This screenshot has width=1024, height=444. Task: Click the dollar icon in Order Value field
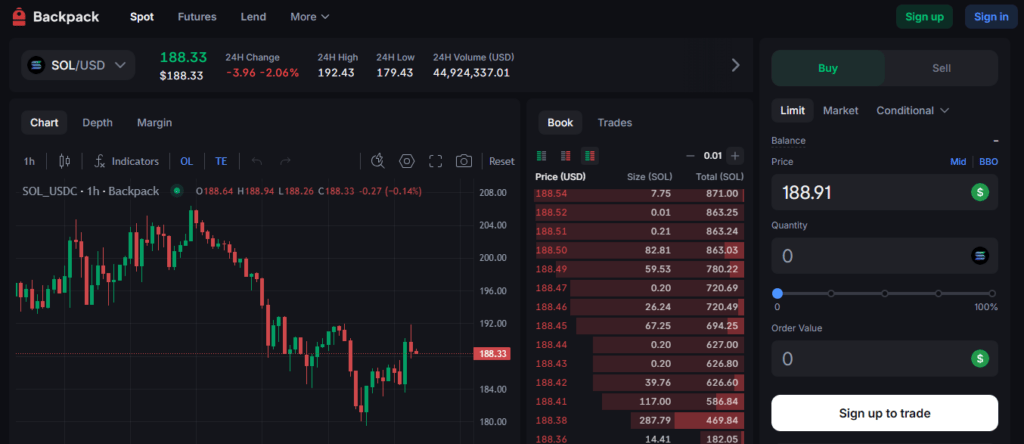[980, 358]
